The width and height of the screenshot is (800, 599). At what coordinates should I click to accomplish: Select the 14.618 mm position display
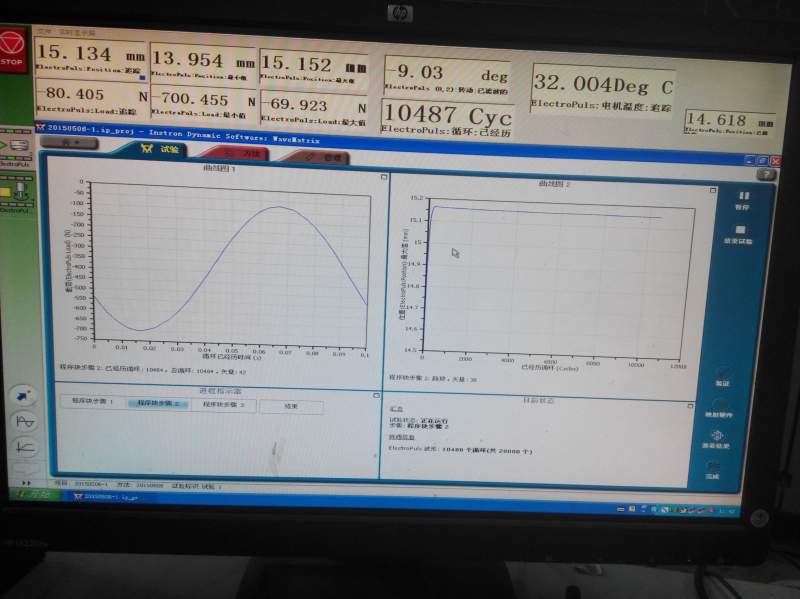coord(729,123)
